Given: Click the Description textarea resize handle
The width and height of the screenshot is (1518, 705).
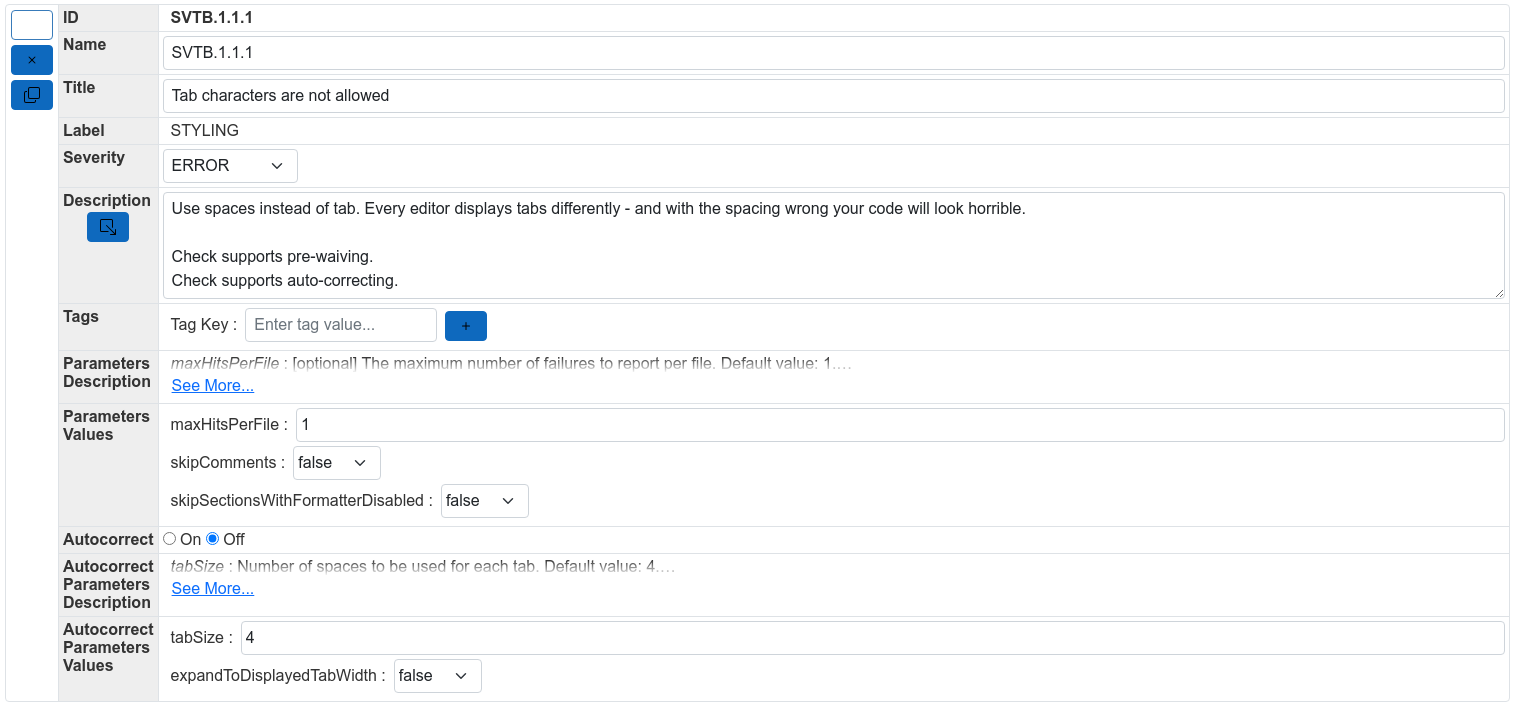Looking at the screenshot, I should click(1500, 293).
